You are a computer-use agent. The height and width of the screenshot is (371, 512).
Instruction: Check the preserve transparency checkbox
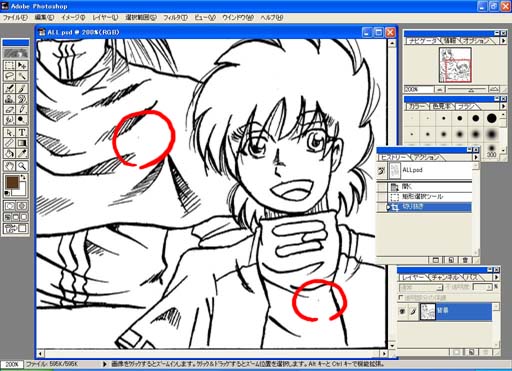pyautogui.click(x=401, y=297)
